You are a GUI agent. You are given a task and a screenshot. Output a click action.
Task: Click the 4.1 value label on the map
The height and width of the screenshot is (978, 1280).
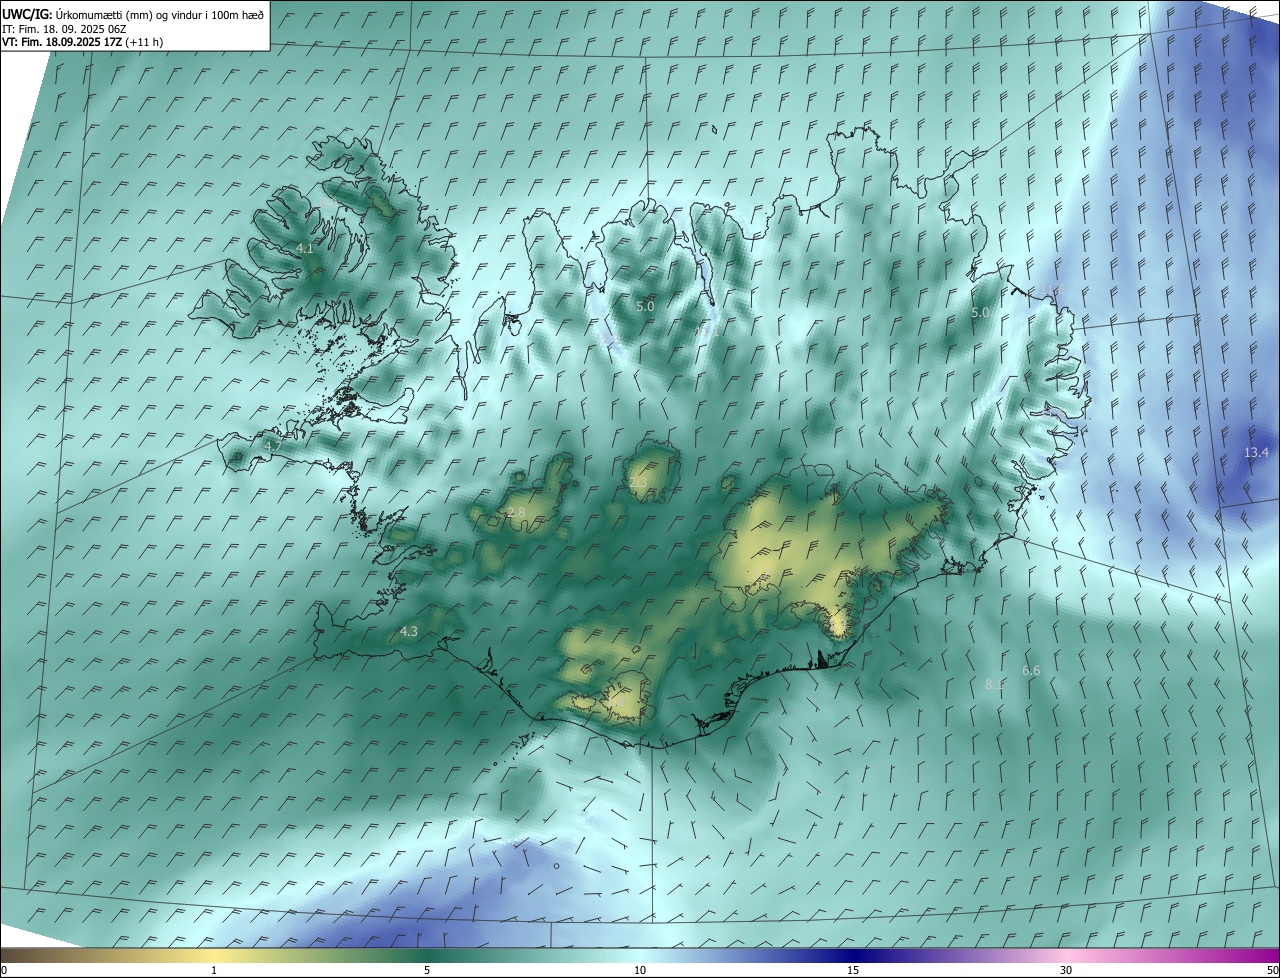(x=305, y=248)
